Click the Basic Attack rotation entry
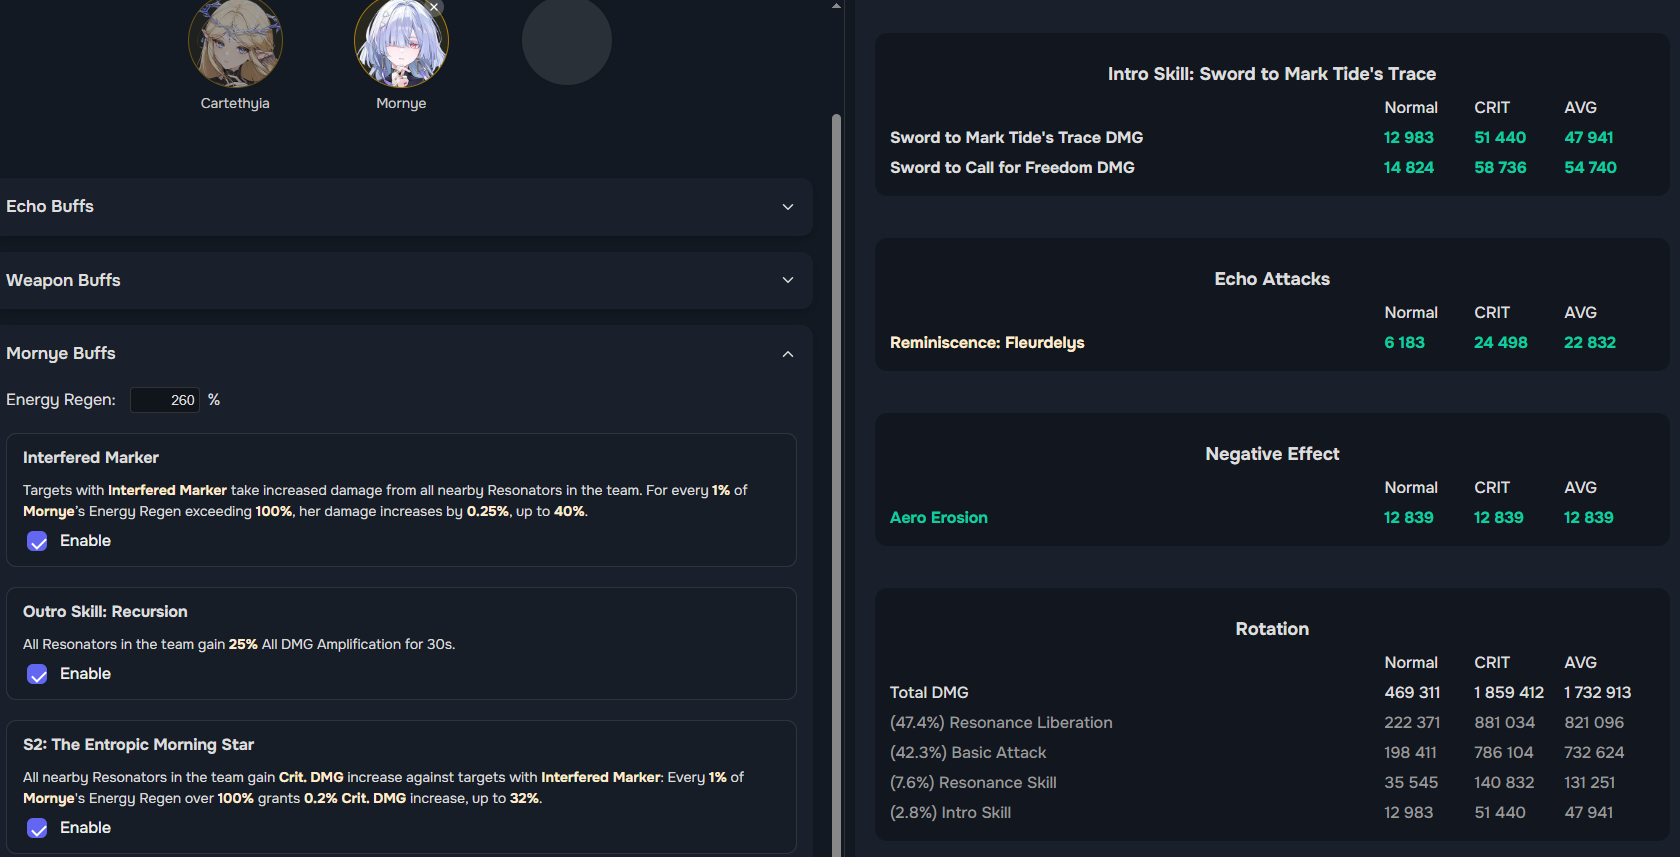This screenshot has width=1680, height=857. point(968,752)
